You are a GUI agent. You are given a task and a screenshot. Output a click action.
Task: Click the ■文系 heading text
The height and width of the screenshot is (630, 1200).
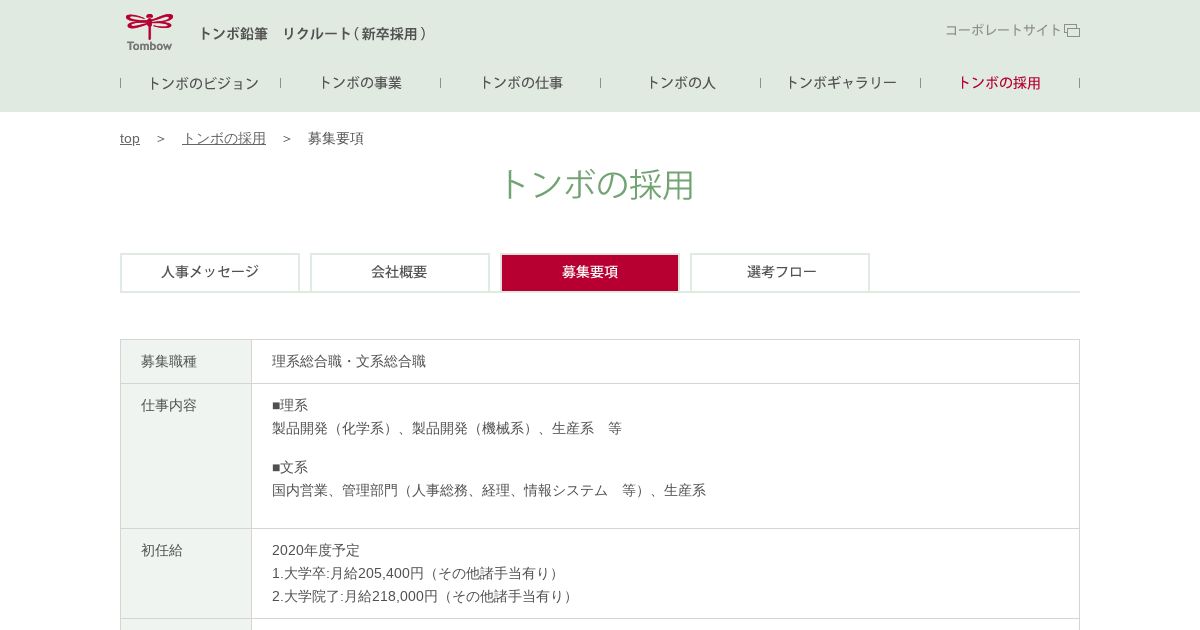click(x=290, y=468)
